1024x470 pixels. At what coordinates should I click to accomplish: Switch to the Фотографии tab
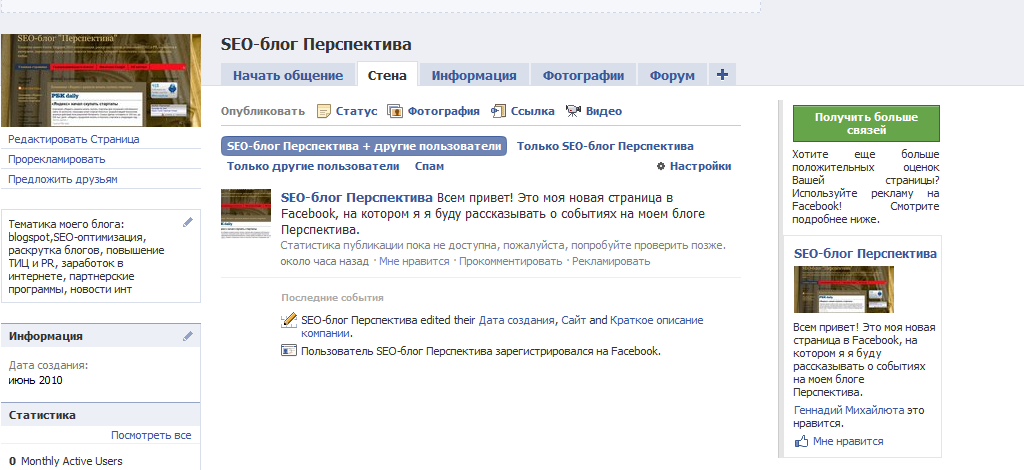(583, 75)
